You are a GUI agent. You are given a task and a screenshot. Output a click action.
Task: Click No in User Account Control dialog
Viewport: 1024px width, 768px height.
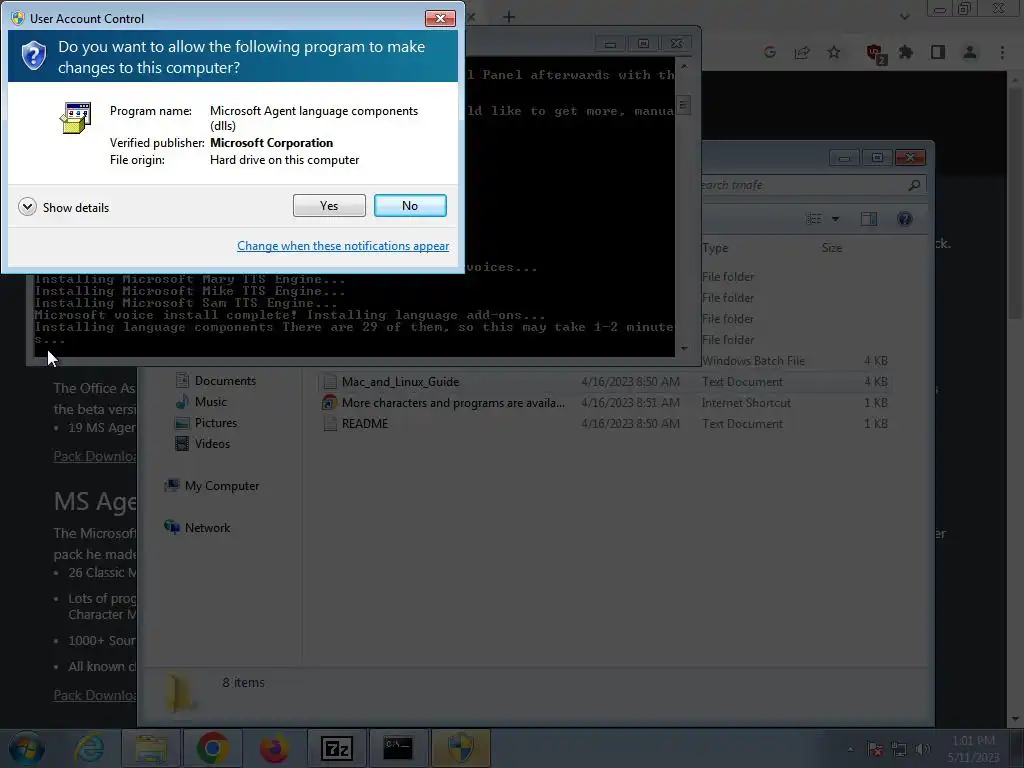(410, 206)
